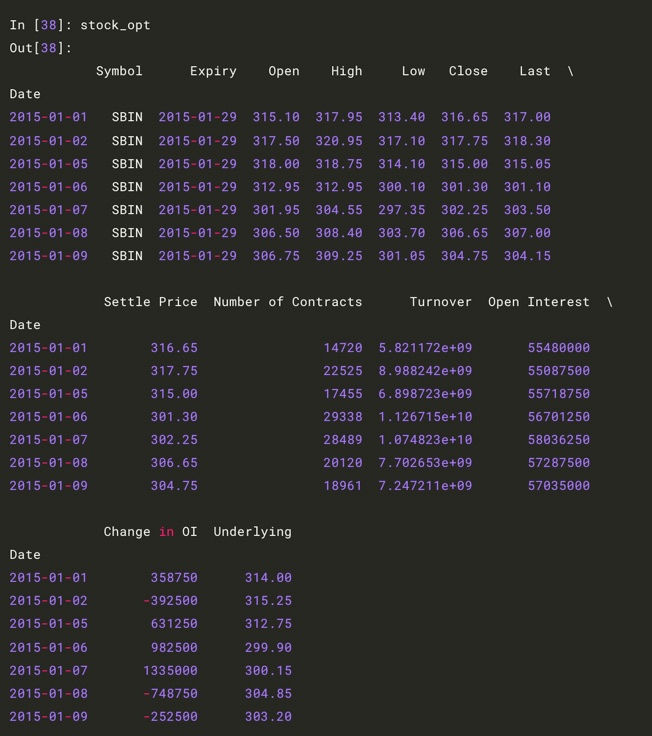Click the 'Low' column header

point(413,71)
